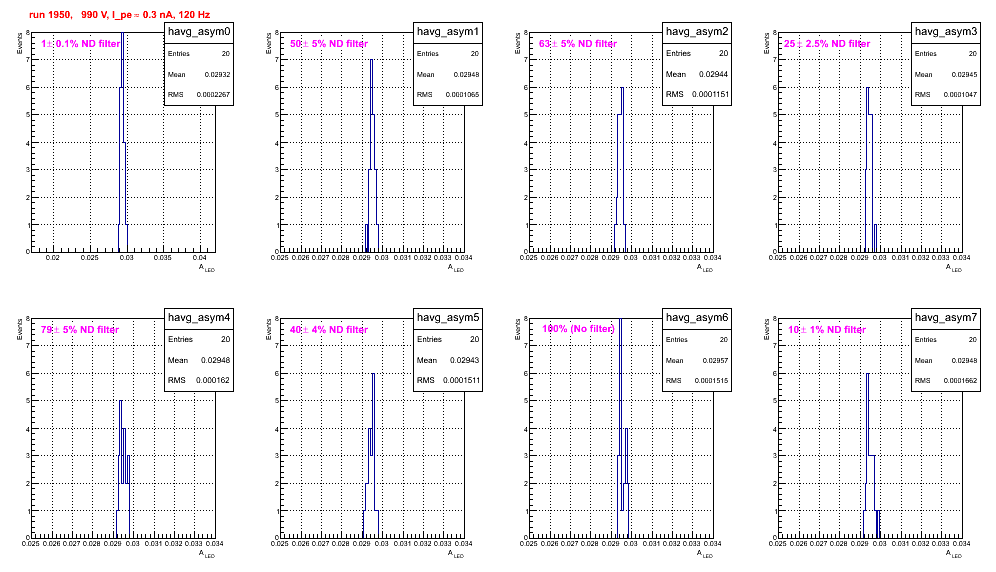
Task: Click RMS value 0.0001511 in havg_asym5
Action: [461, 380]
